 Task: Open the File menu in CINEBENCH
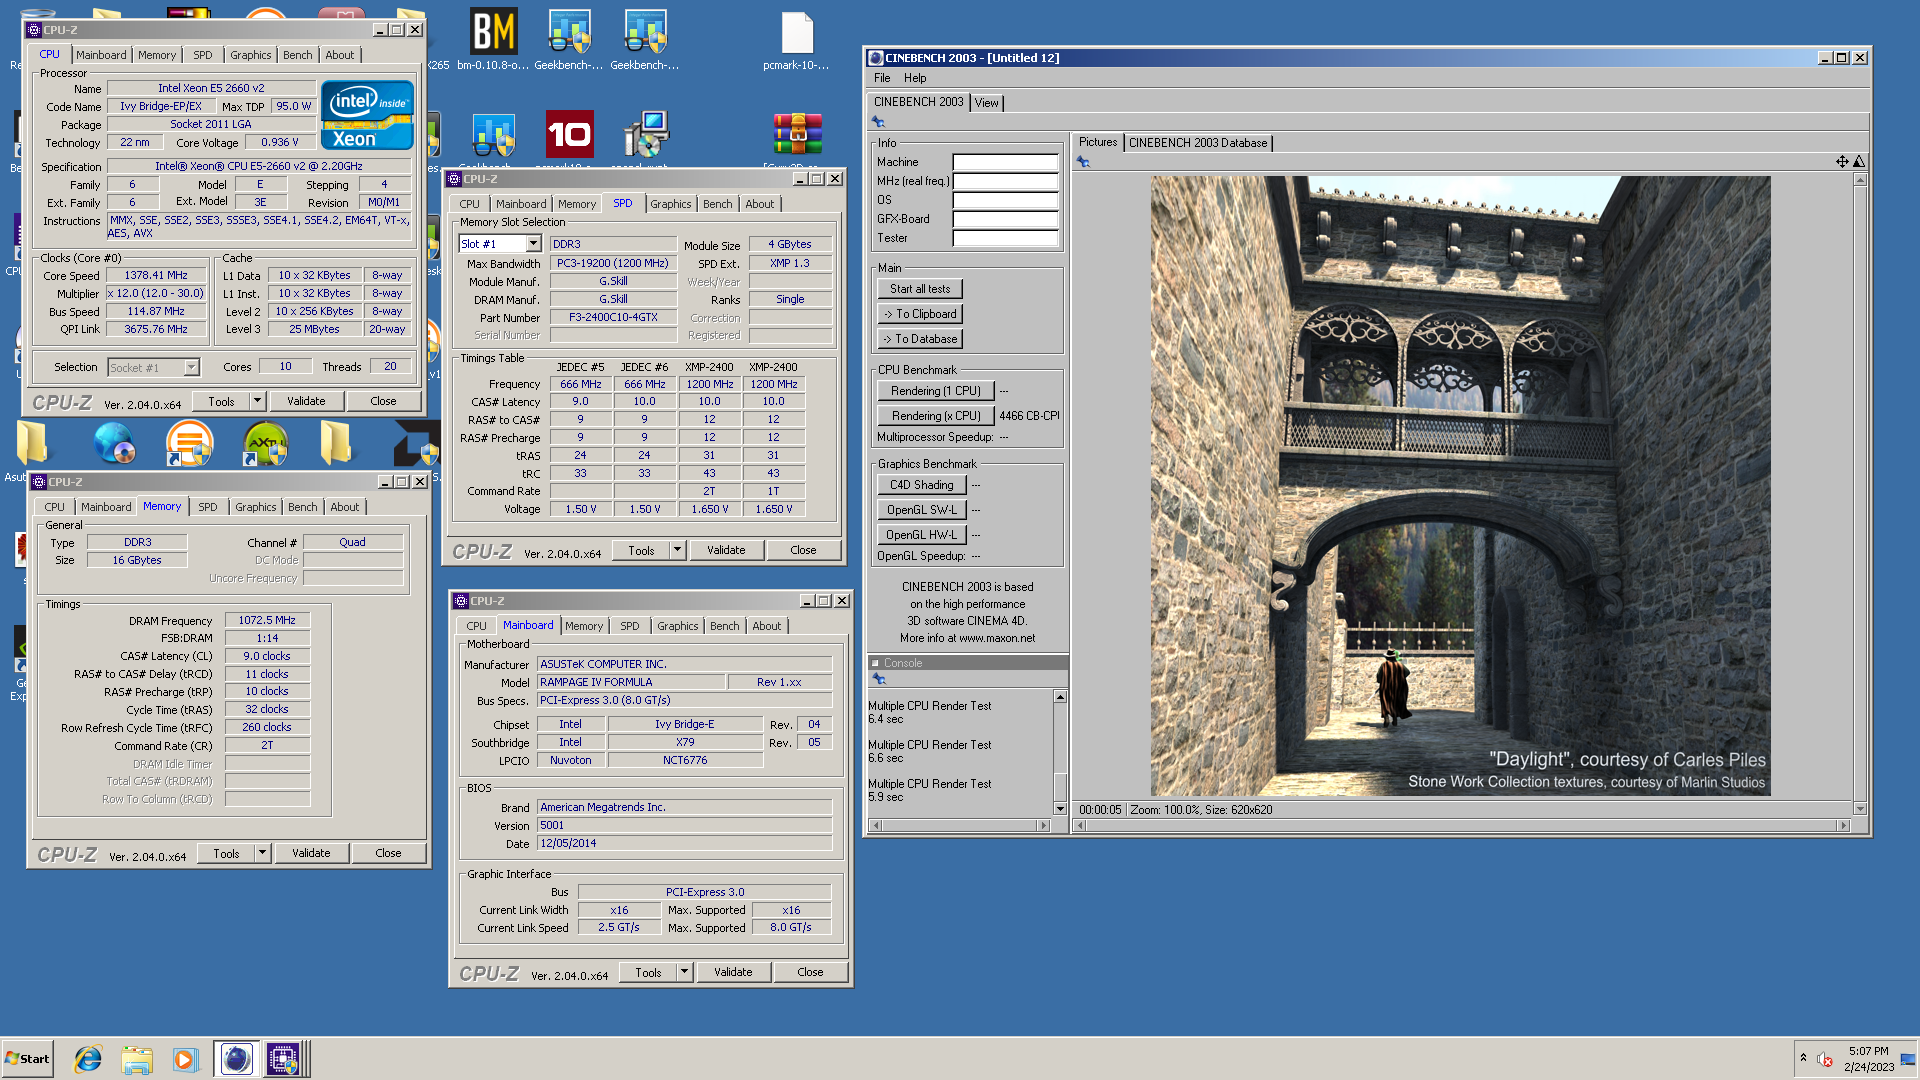(x=882, y=78)
